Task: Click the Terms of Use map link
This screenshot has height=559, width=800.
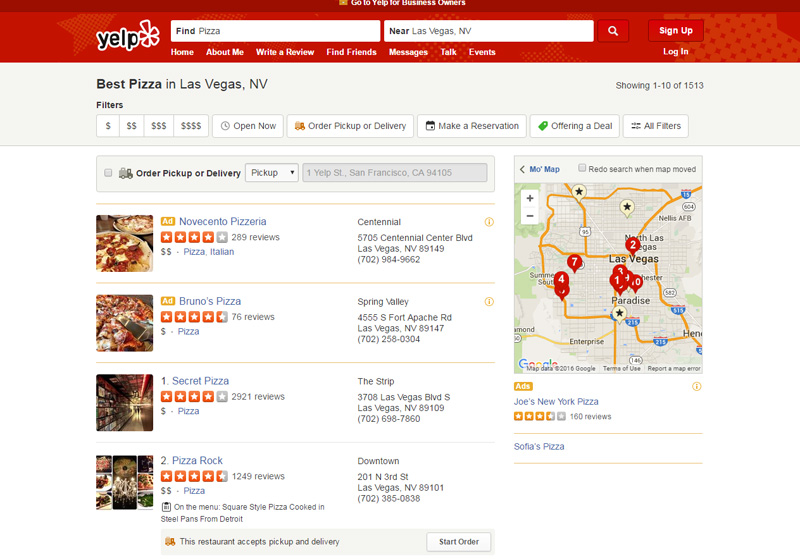Action: tap(621, 368)
